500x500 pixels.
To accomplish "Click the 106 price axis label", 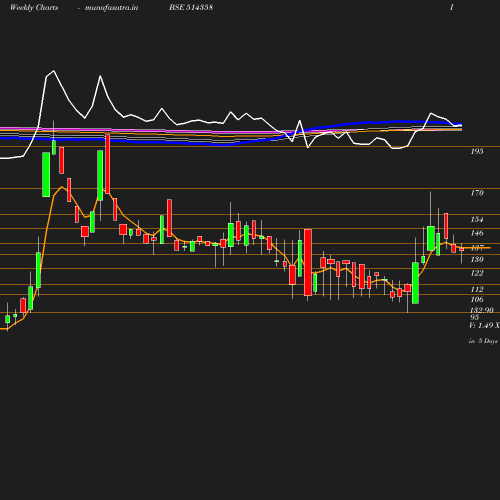I will tap(477, 299).
